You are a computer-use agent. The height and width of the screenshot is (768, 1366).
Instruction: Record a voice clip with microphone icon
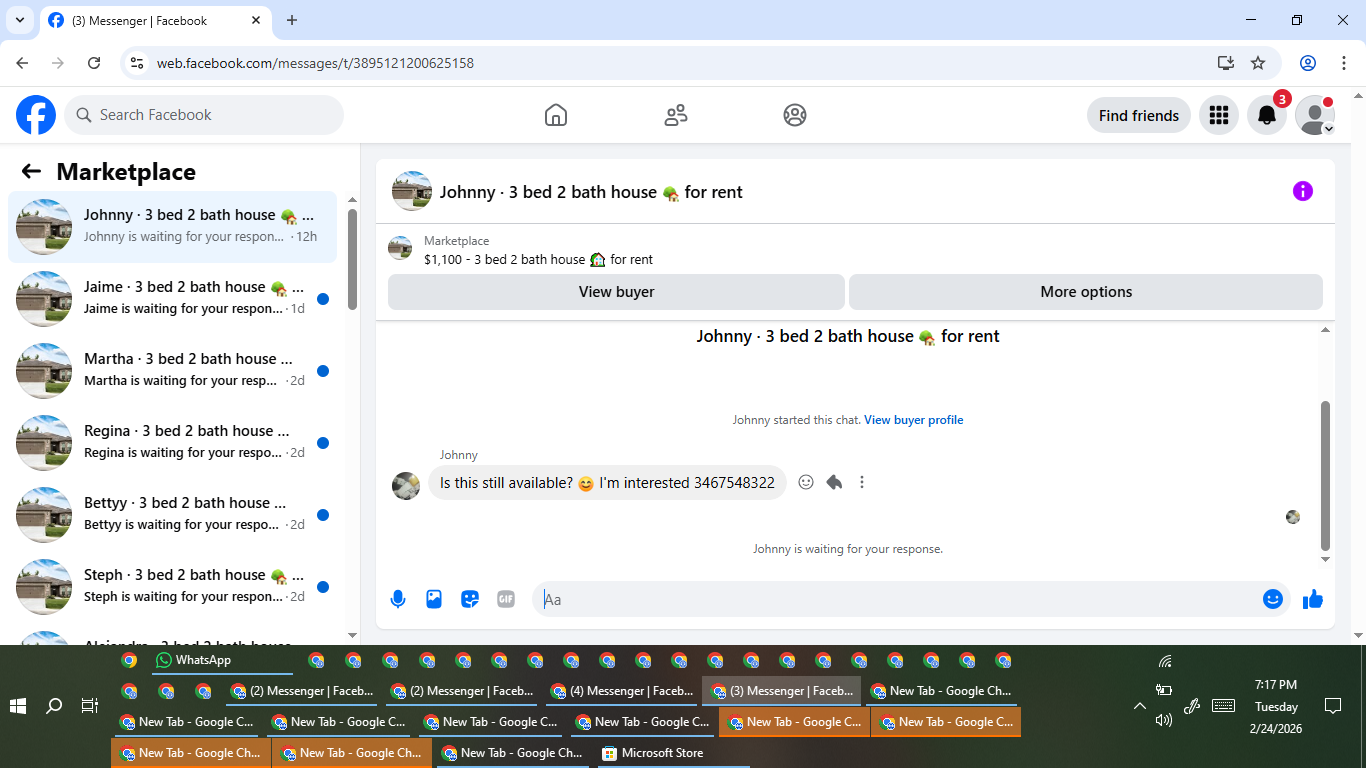click(x=398, y=599)
